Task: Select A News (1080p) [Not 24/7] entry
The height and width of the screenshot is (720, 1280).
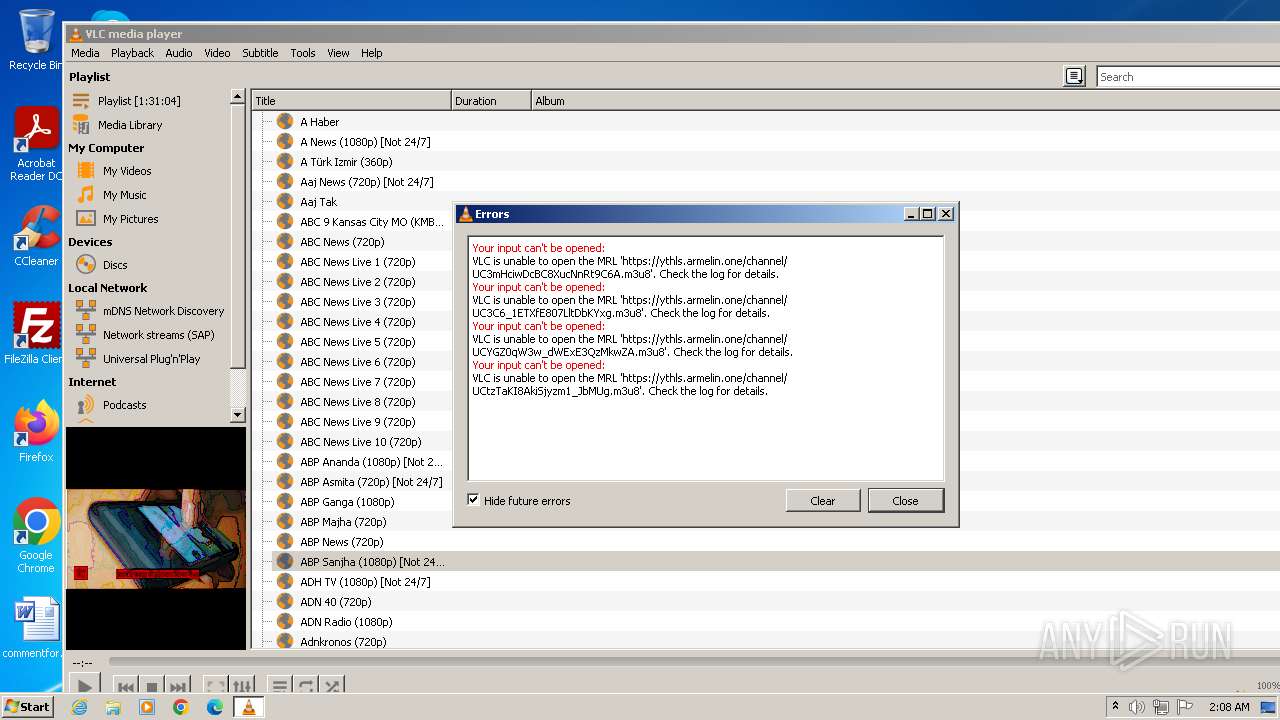Action: pyautogui.click(x=365, y=142)
